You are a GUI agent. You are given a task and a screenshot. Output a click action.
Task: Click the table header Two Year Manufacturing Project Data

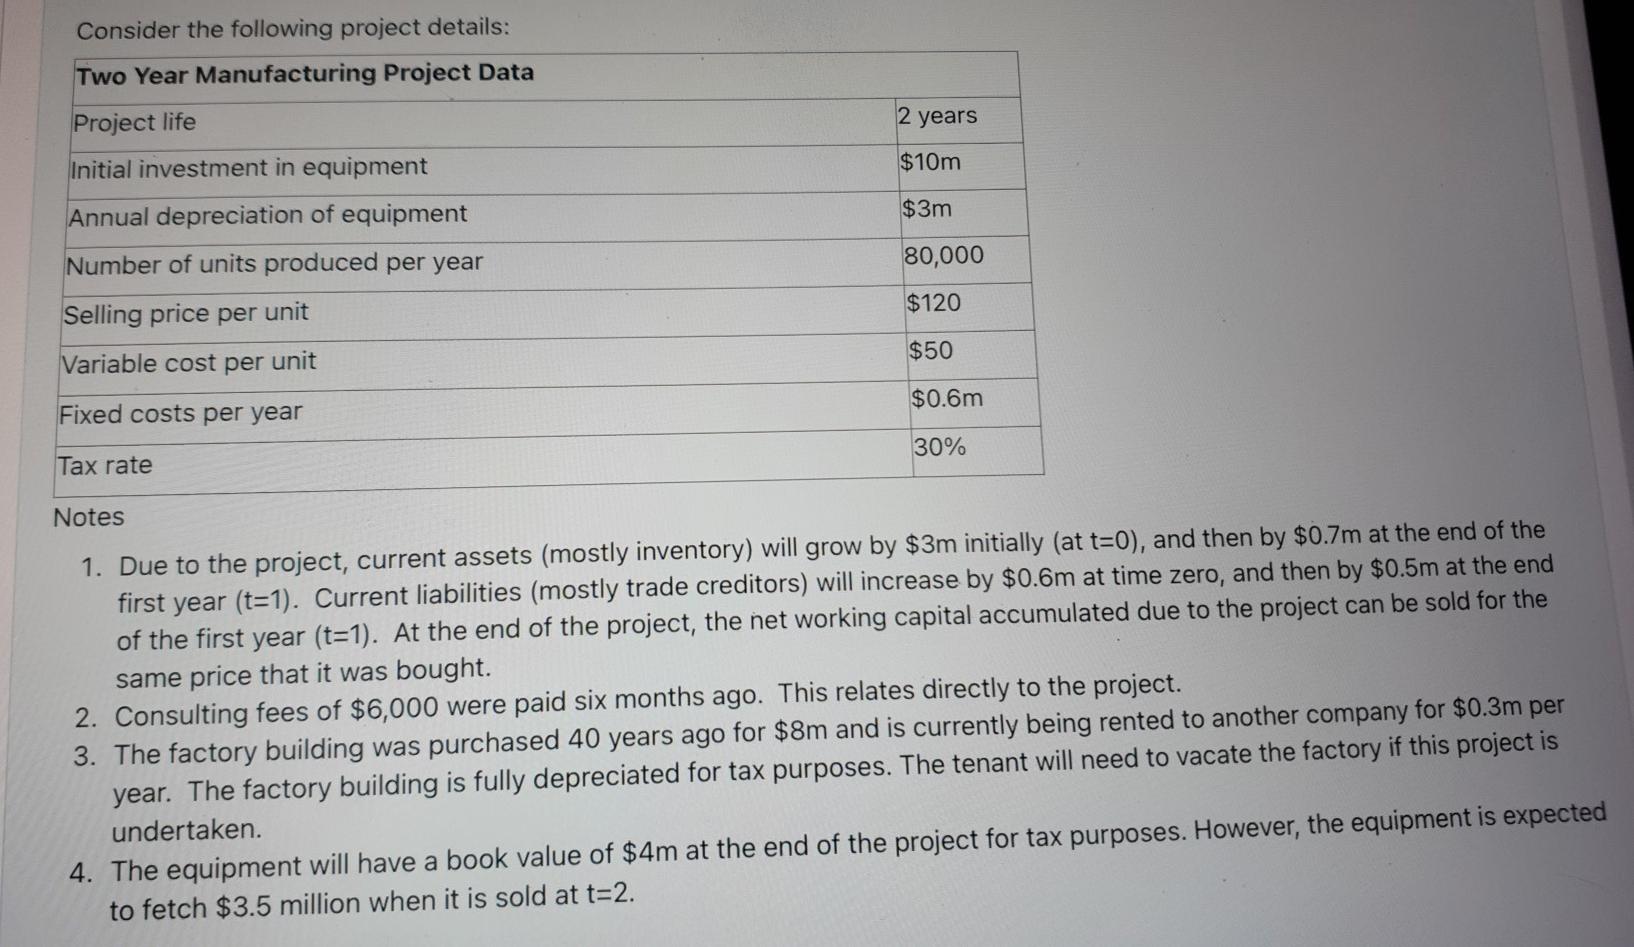pyautogui.click(x=305, y=73)
